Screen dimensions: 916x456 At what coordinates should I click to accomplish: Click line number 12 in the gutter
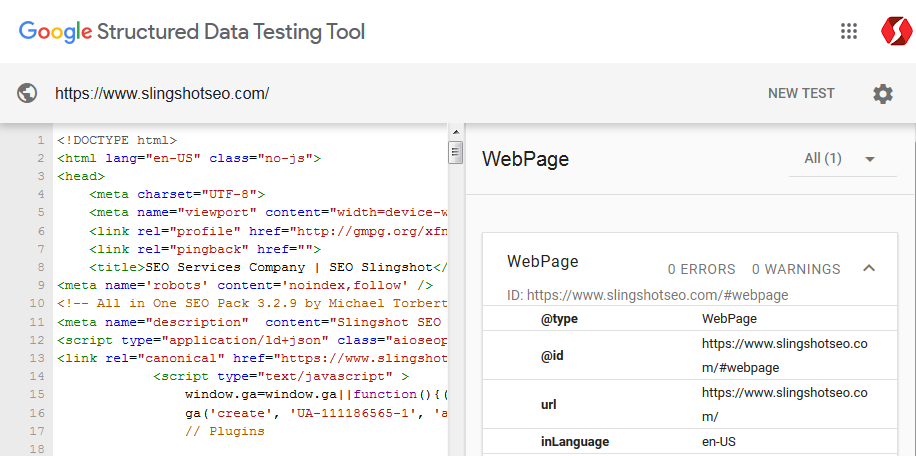[38, 340]
